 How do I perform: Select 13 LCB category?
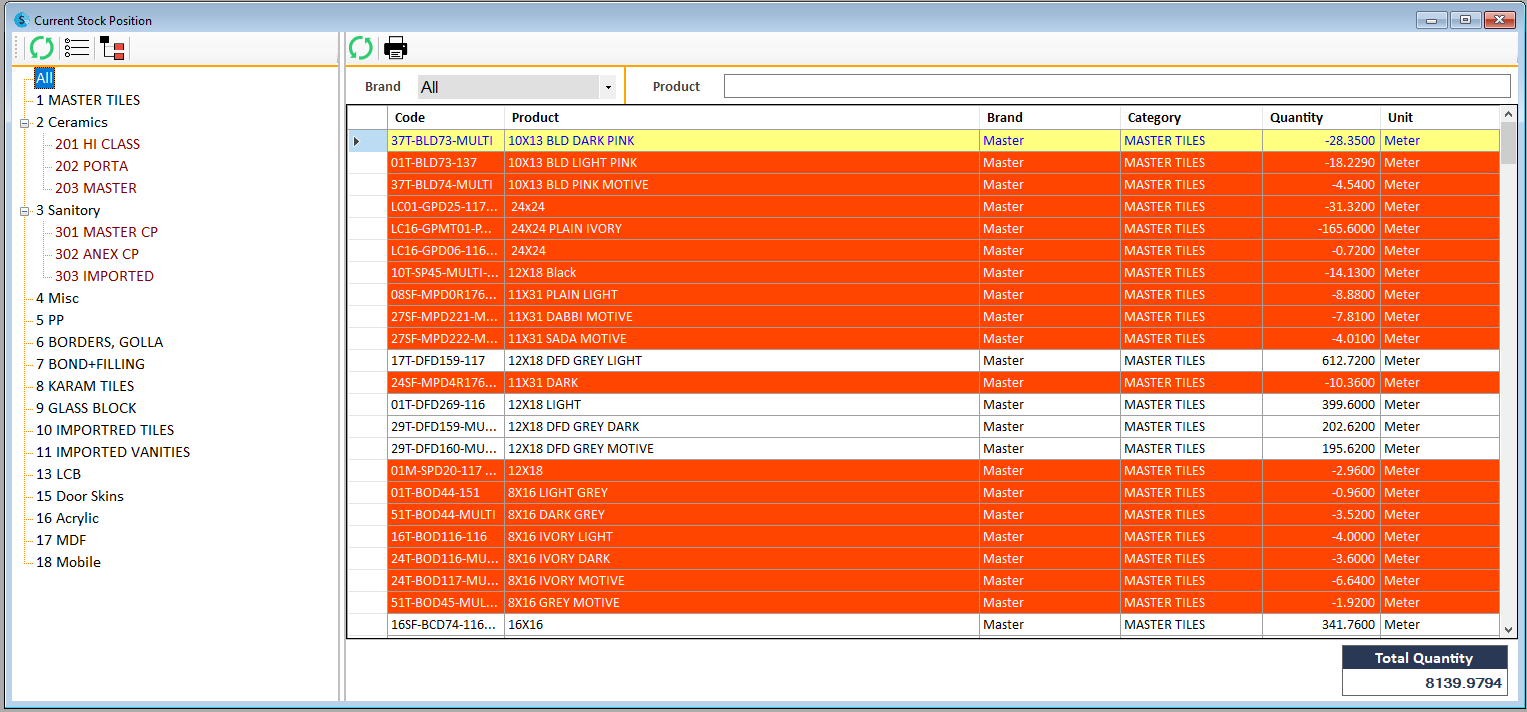click(58, 474)
